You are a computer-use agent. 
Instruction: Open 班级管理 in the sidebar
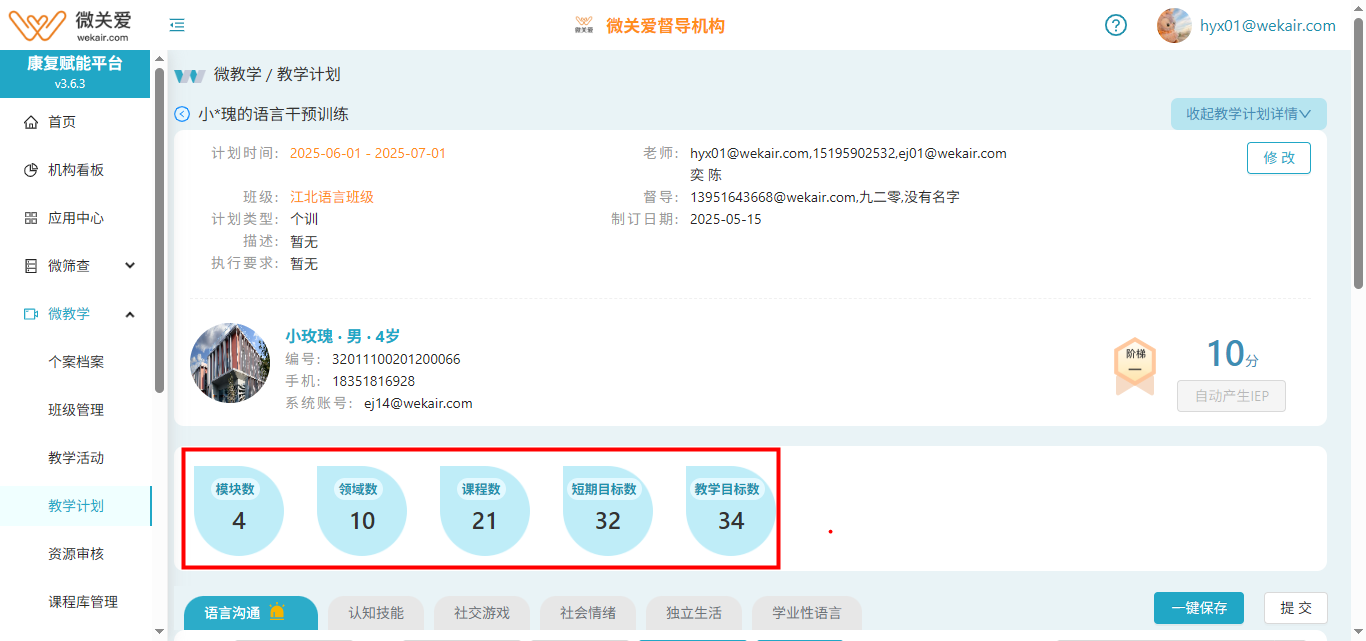click(x=76, y=410)
